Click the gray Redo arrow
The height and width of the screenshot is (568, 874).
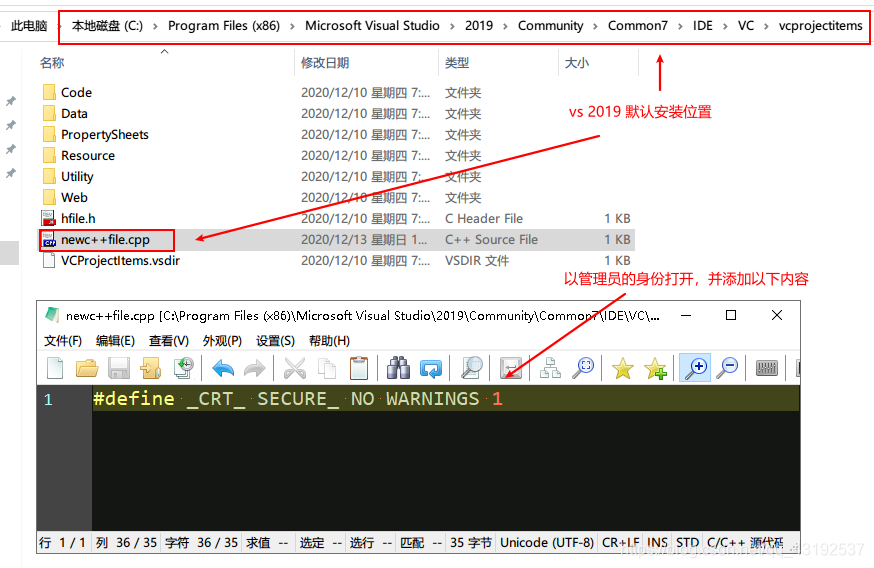point(255,368)
